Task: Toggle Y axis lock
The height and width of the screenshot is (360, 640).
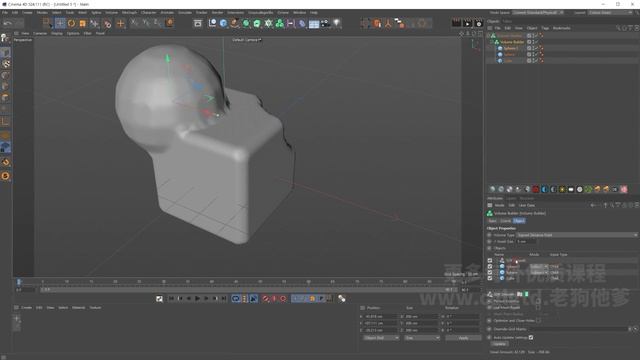Action: coord(146,23)
